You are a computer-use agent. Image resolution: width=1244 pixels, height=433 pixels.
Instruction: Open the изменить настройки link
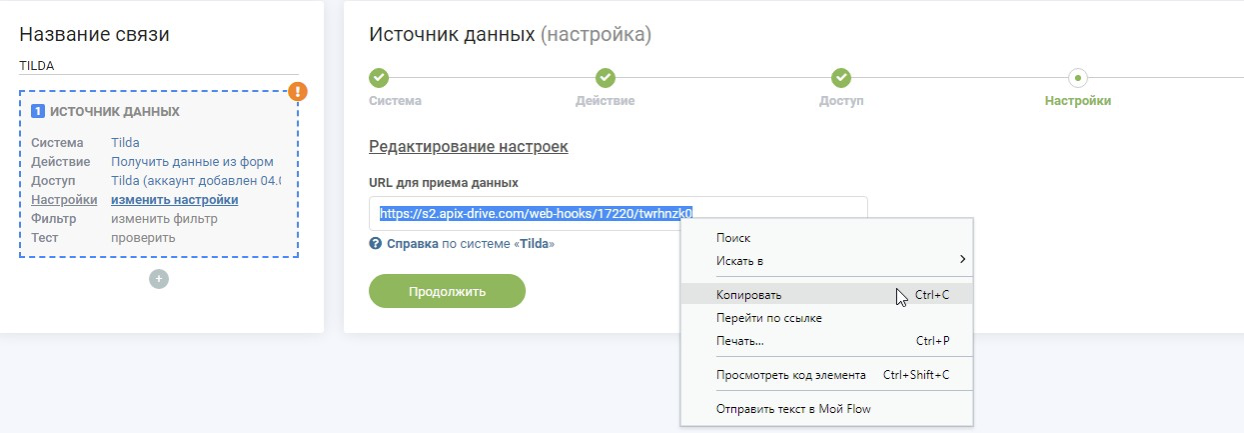click(174, 200)
